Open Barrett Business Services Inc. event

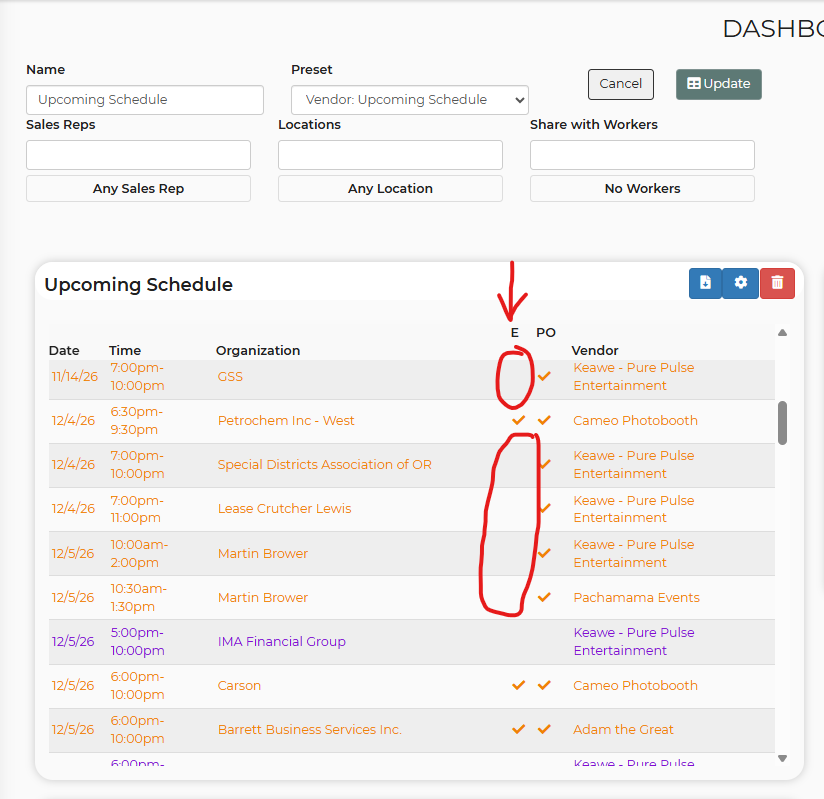pos(310,730)
